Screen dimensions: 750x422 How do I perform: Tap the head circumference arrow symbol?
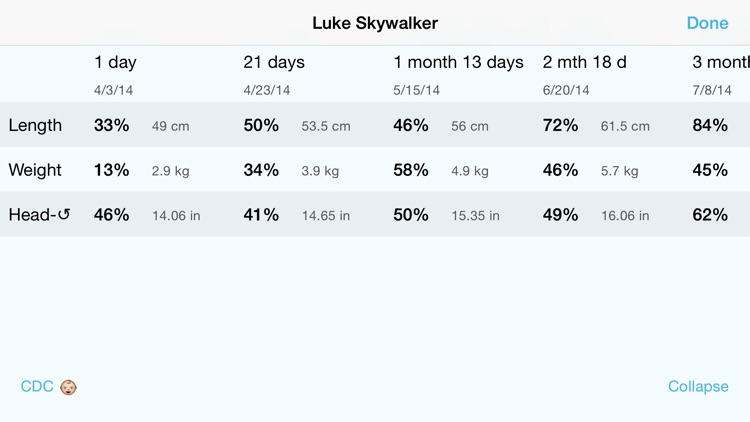click(64, 214)
